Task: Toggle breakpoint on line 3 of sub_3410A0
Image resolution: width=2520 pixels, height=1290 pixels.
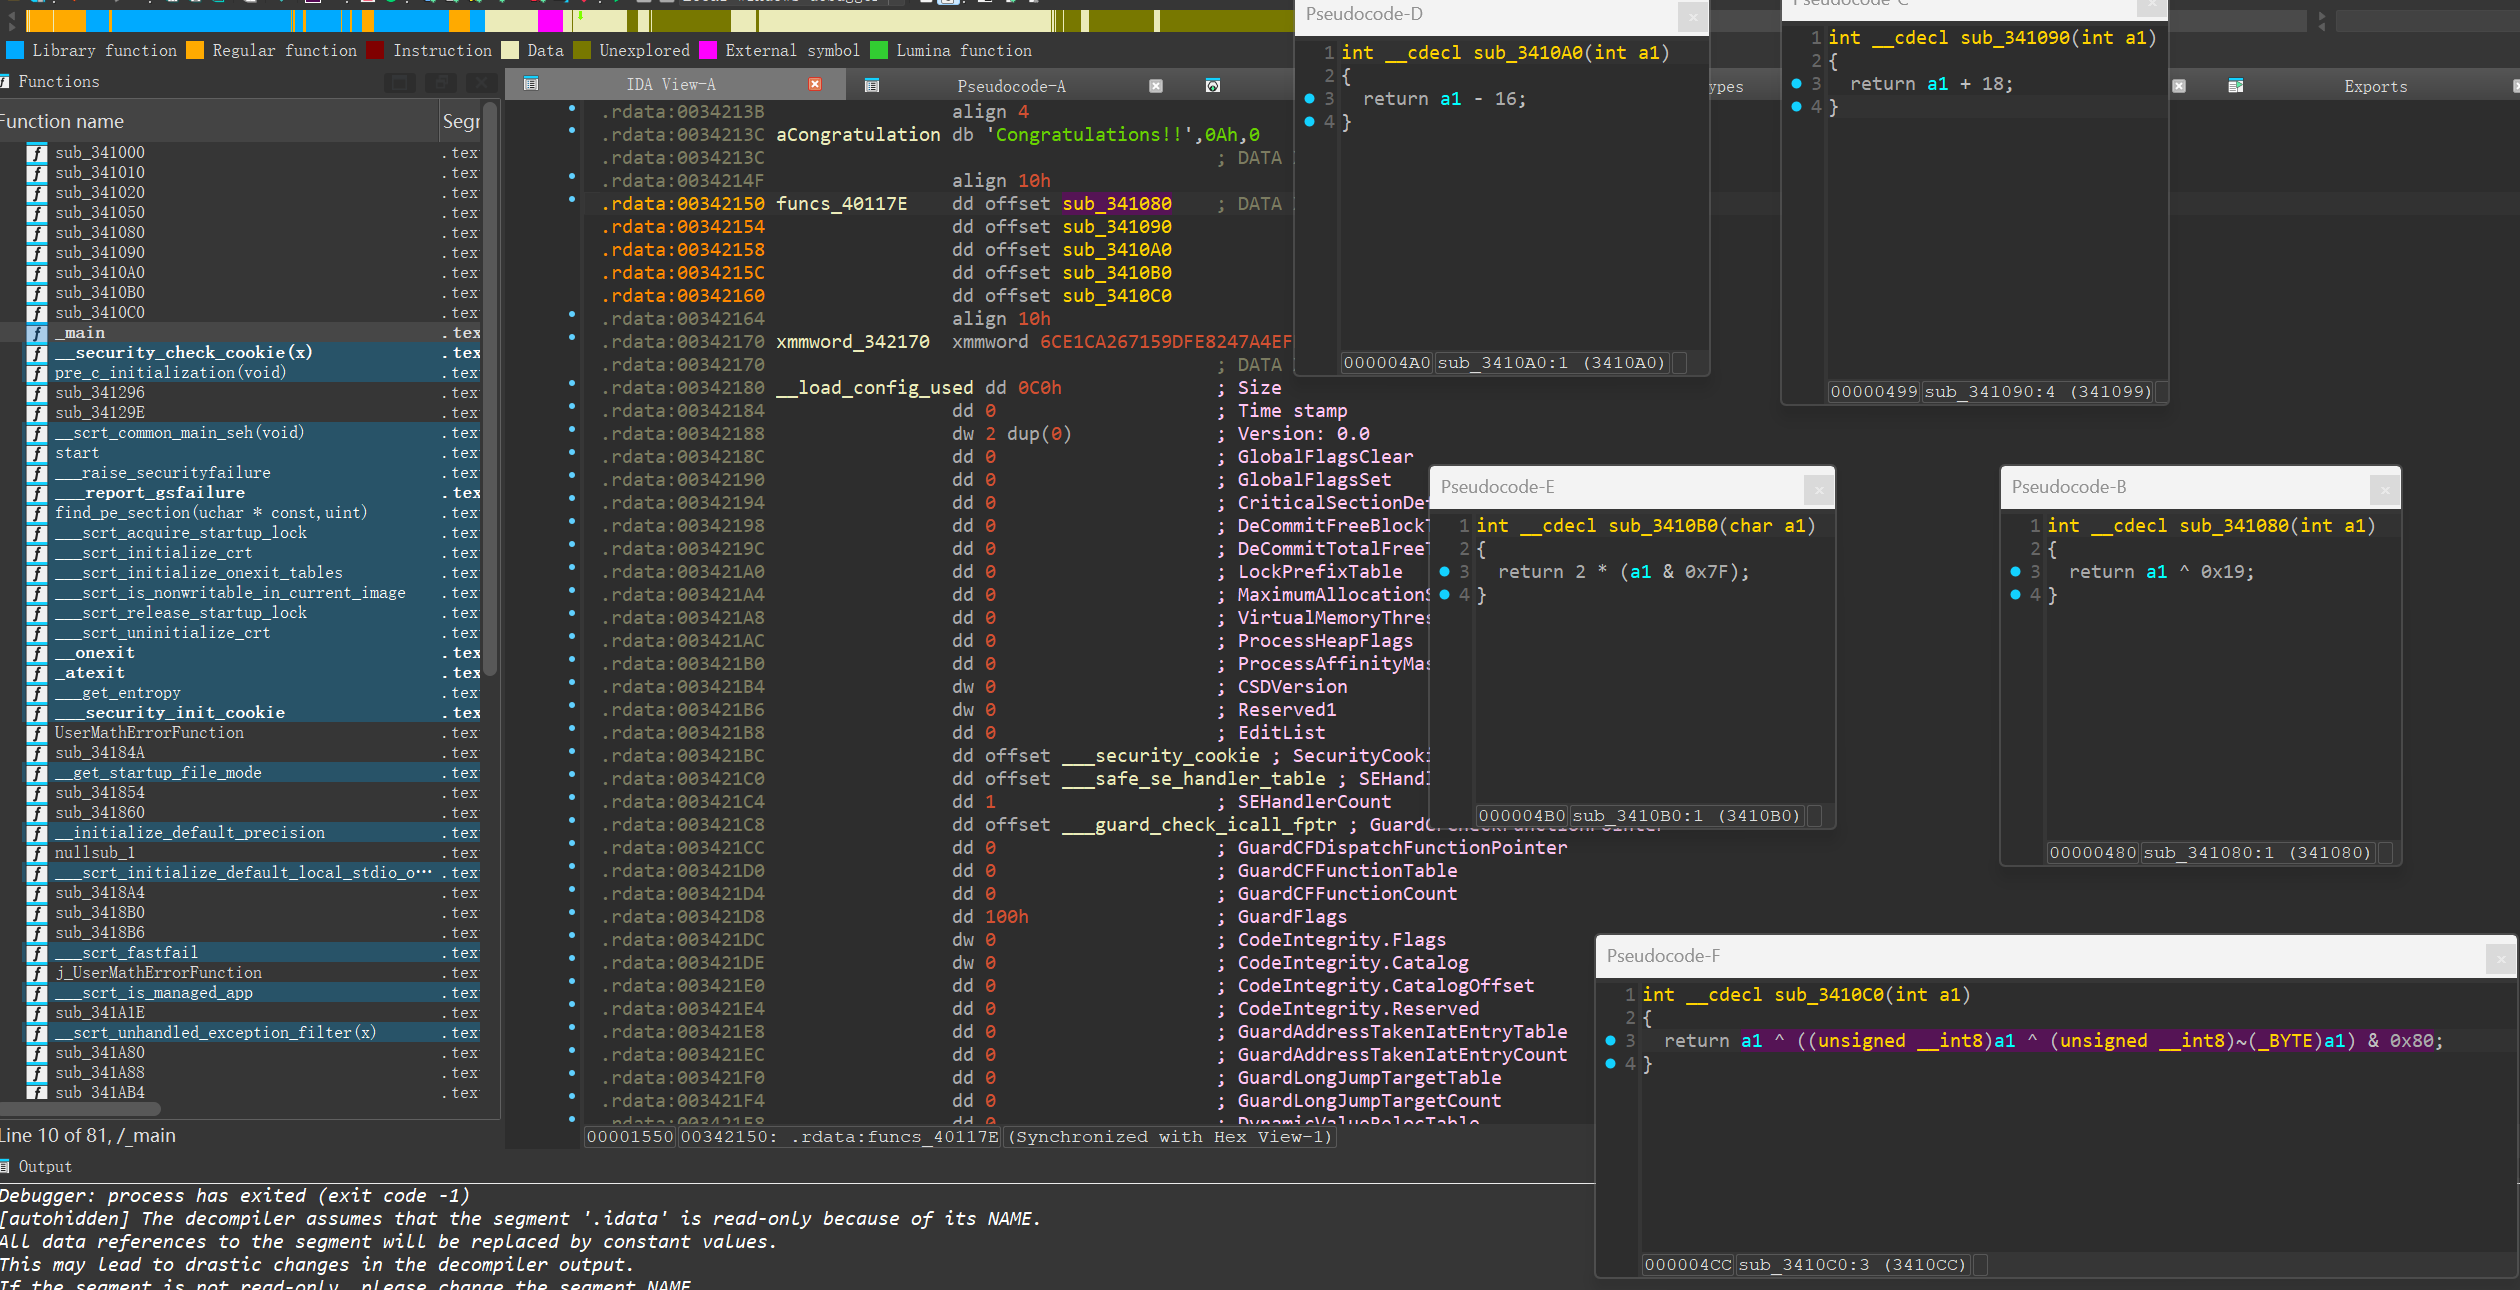Action: pos(1309,99)
